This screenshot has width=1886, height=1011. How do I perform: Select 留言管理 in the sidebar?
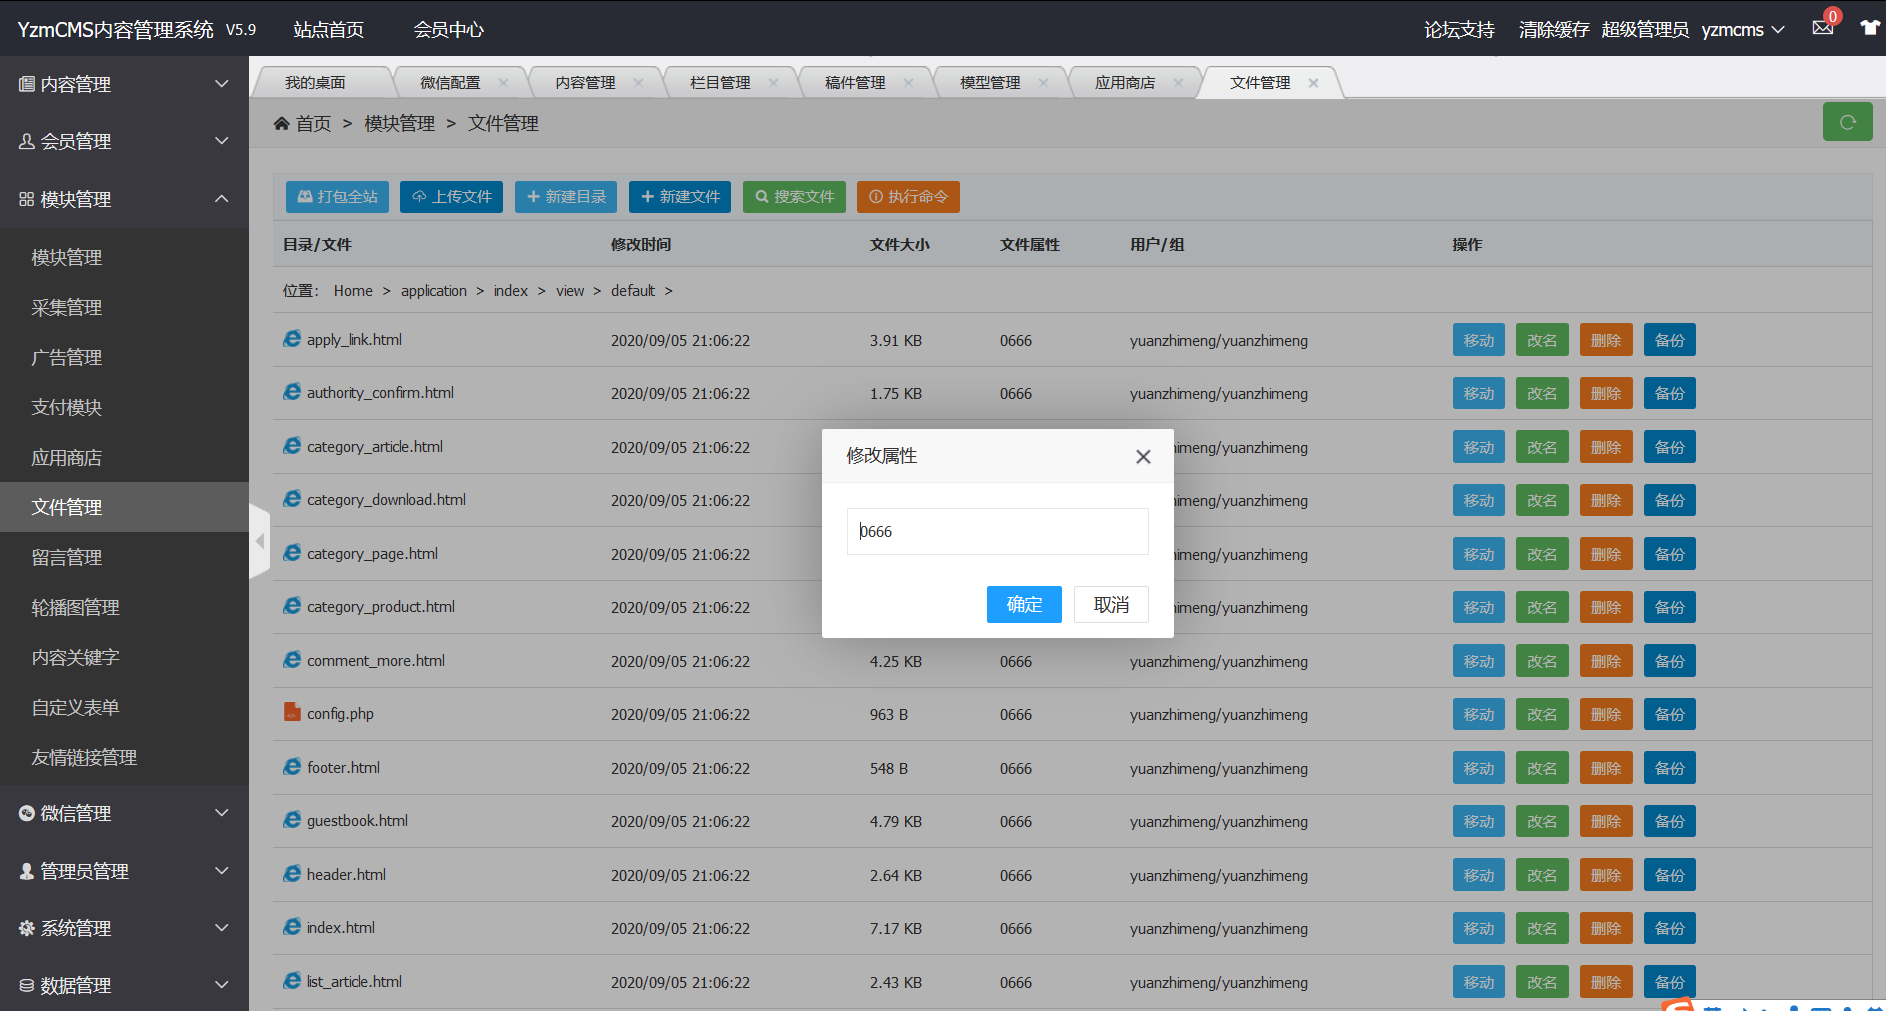coord(67,557)
